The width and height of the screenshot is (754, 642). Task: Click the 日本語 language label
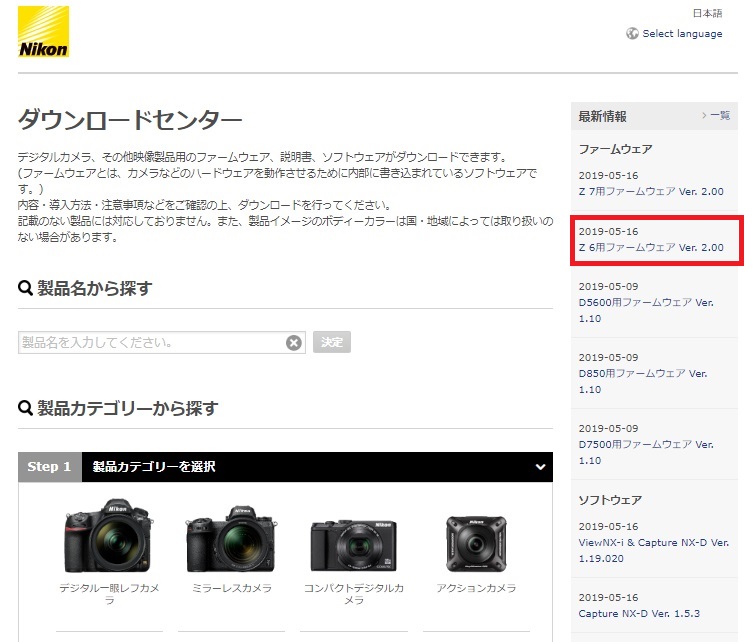click(x=707, y=13)
